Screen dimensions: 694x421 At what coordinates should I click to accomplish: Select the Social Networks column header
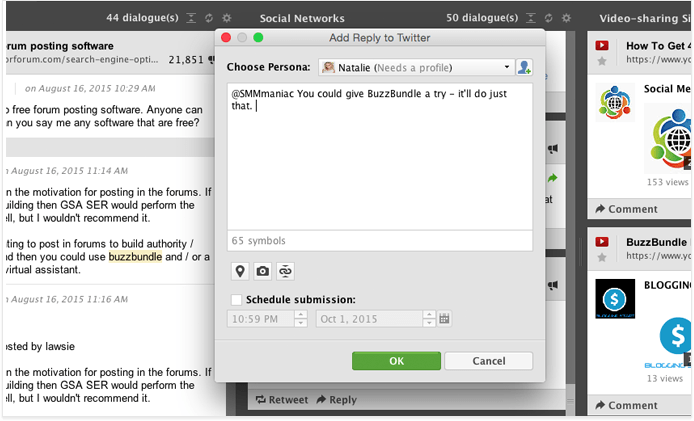pyautogui.click(x=302, y=18)
